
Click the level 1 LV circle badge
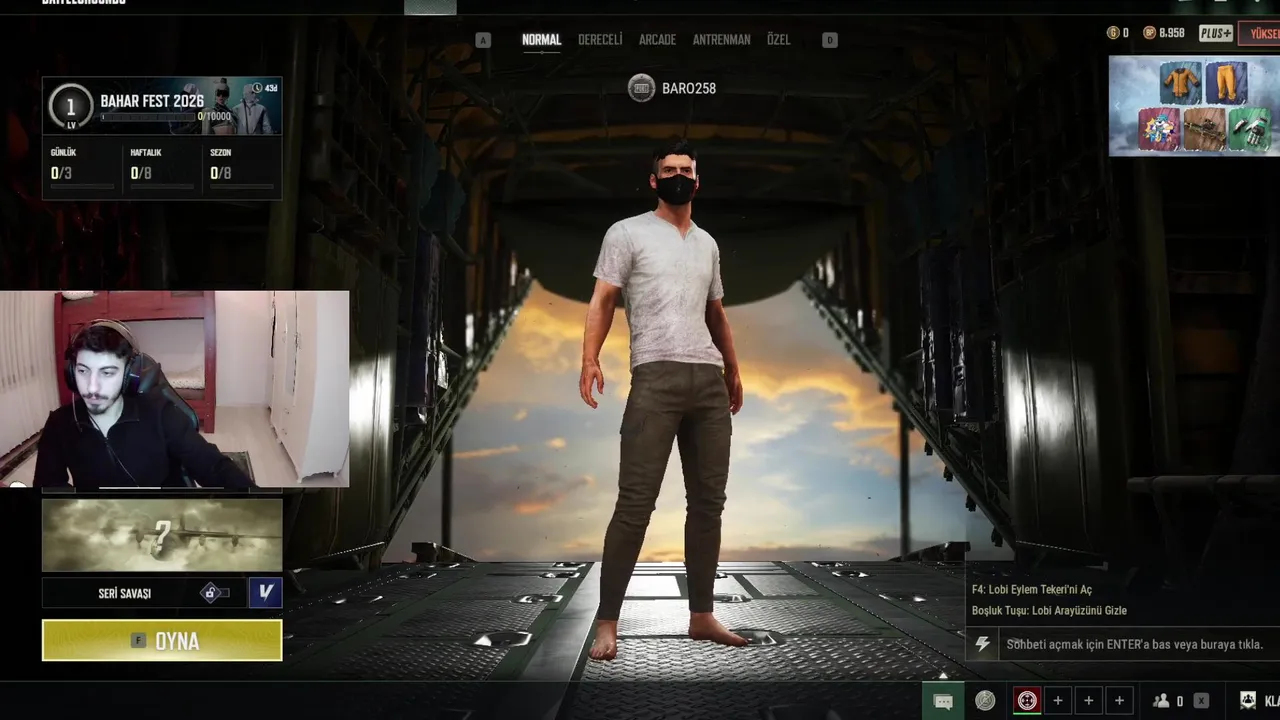click(70, 107)
